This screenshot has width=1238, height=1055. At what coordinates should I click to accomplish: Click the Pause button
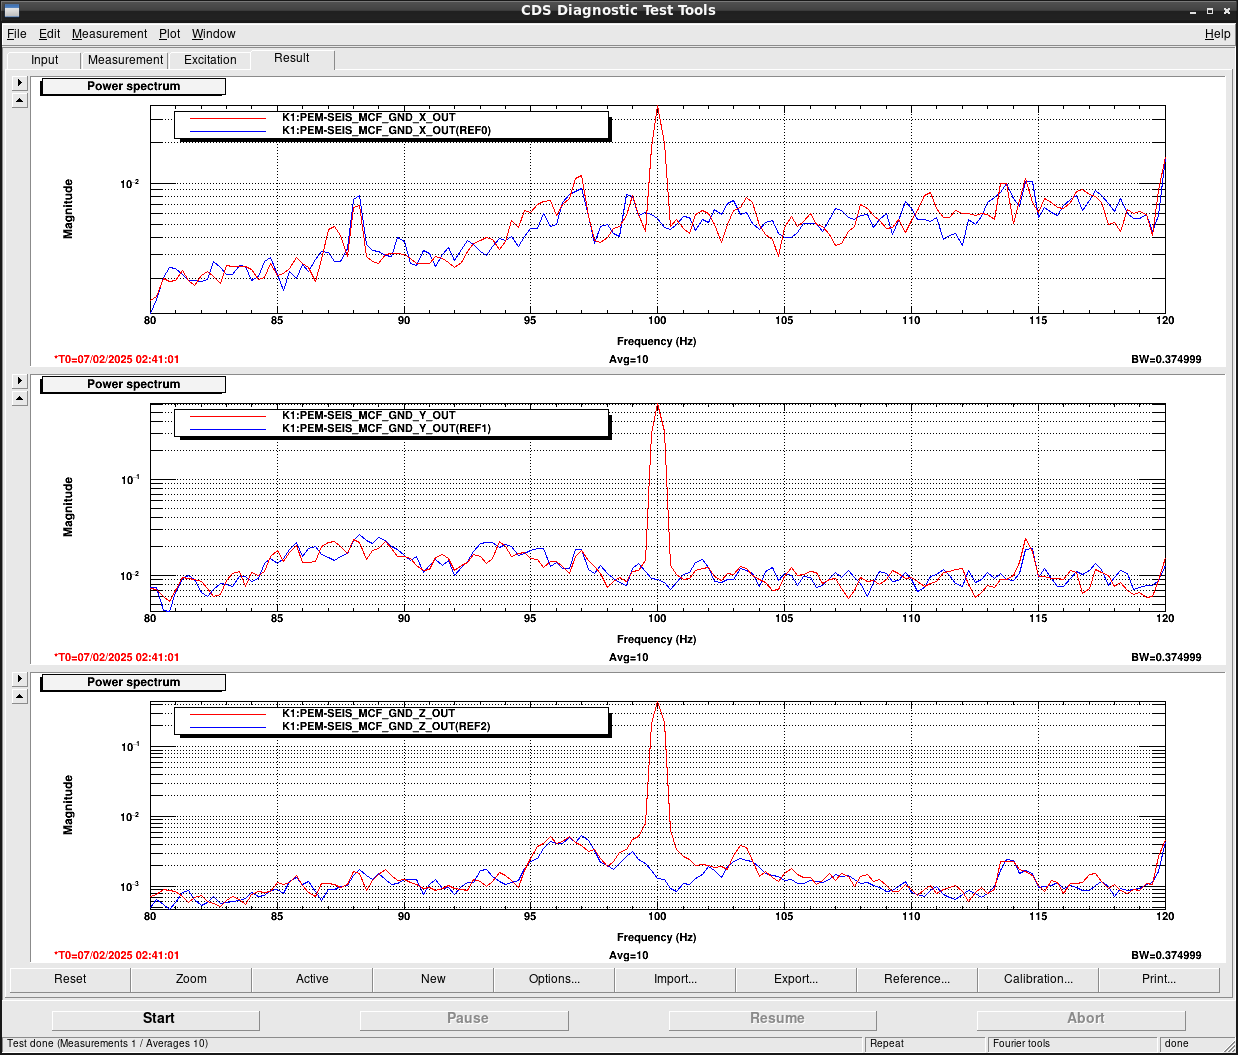pyautogui.click(x=465, y=1019)
